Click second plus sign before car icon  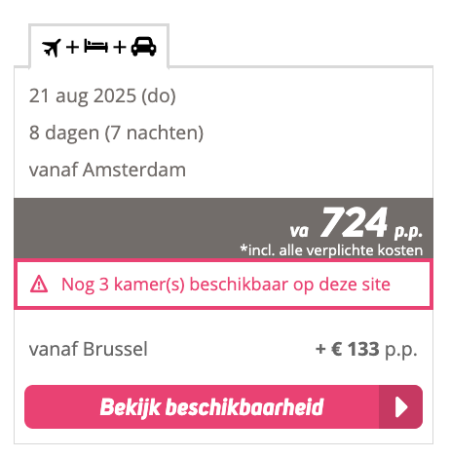119,47
